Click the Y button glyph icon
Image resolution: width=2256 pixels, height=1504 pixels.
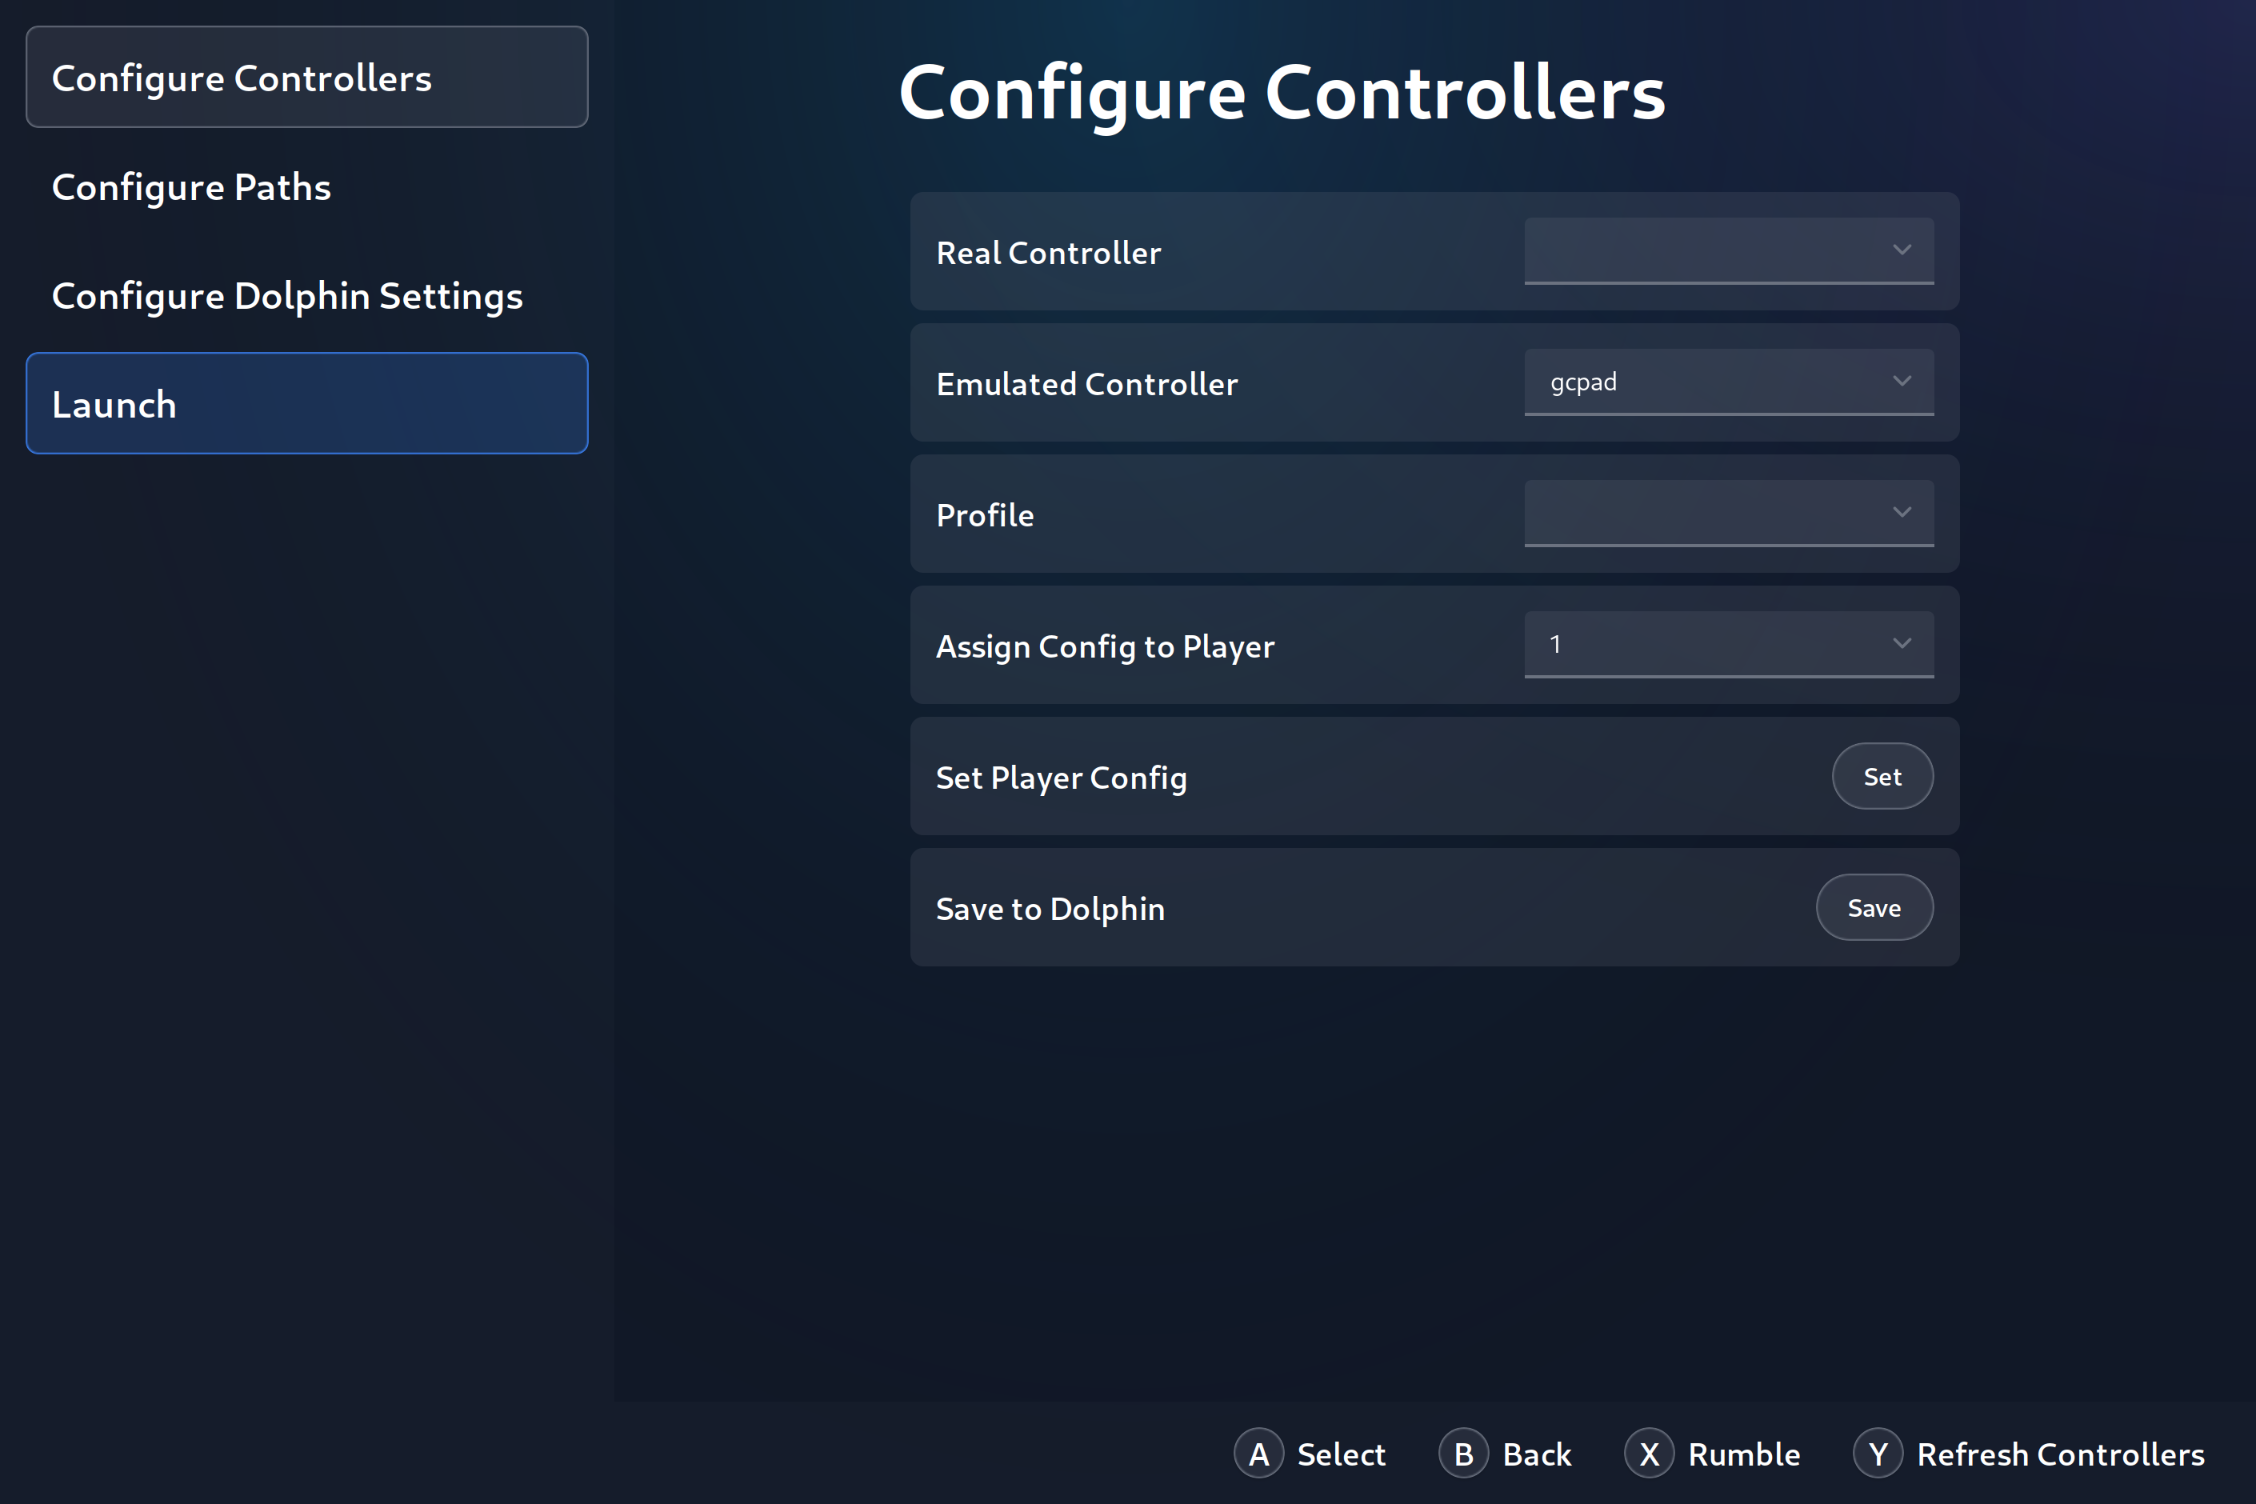[1877, 1453]
